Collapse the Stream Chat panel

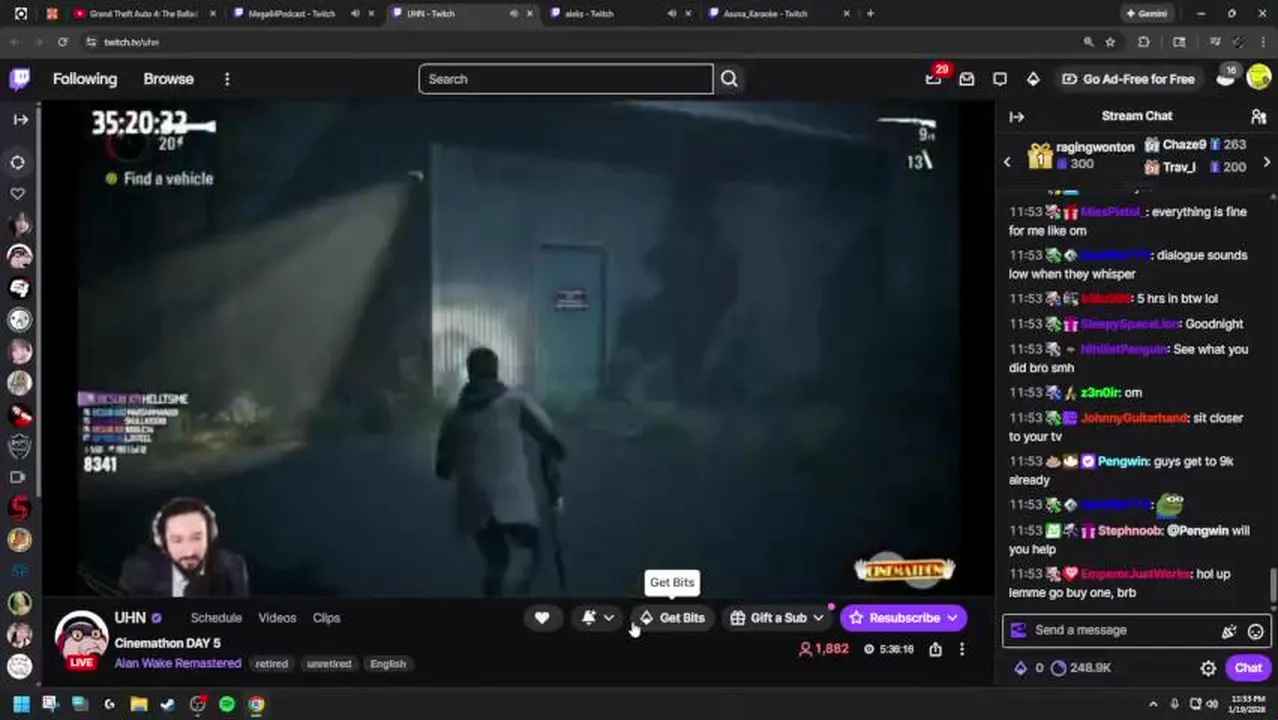(1017, 117)
